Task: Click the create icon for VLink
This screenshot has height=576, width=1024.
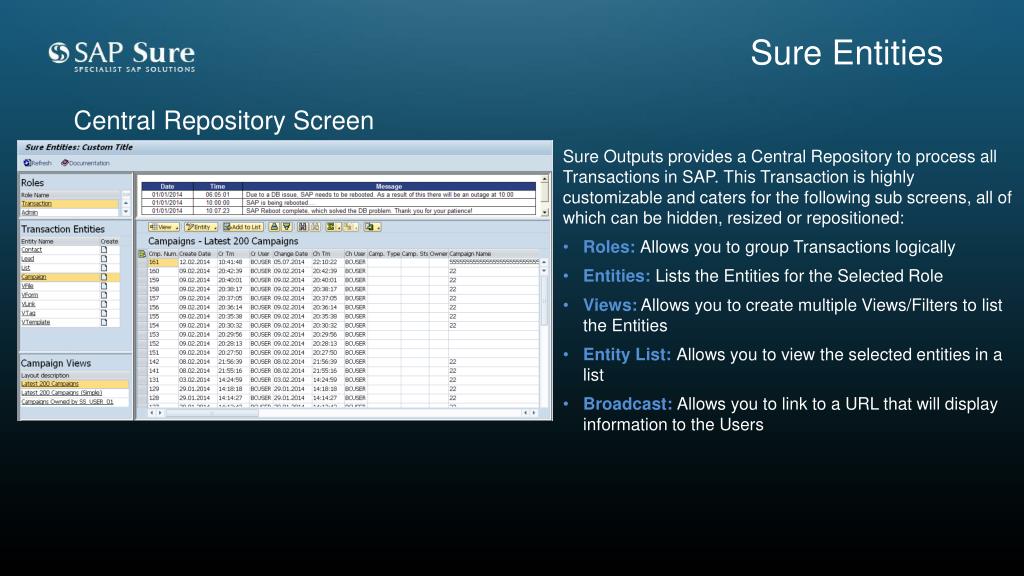Action: pos(104,304)
